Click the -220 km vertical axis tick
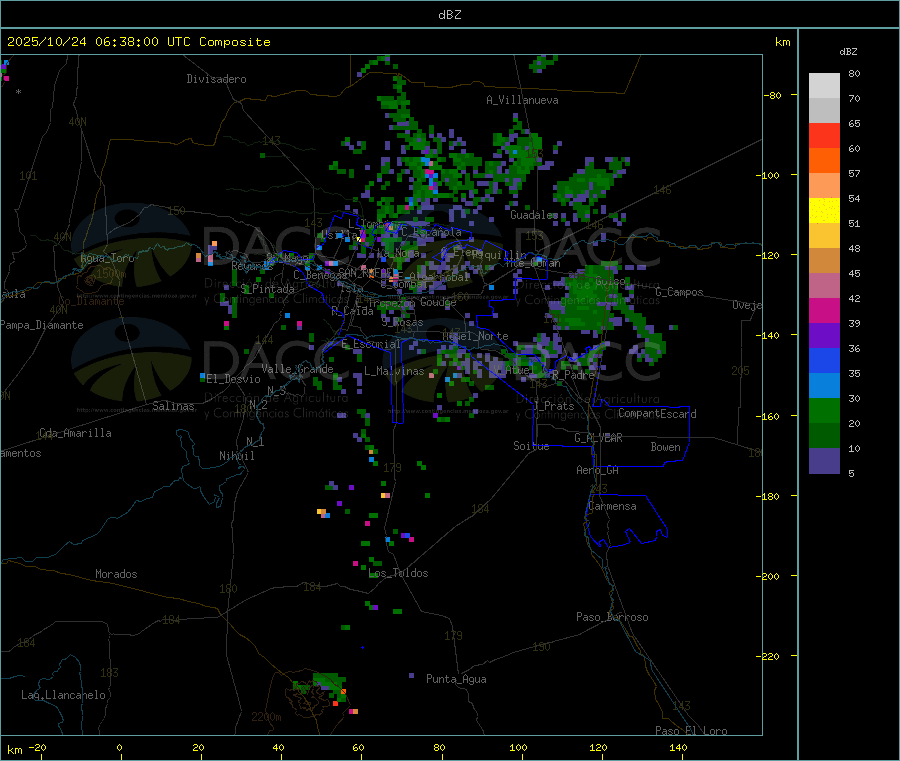Screen dimensions: 900x761 pyautogui.click(x=770, y=657)
